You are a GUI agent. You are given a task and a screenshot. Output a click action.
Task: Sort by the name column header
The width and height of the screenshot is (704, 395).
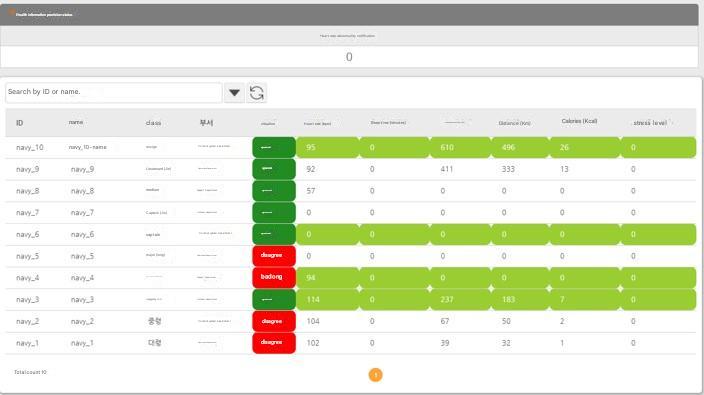pyautogui.click(x=76, y=122)
